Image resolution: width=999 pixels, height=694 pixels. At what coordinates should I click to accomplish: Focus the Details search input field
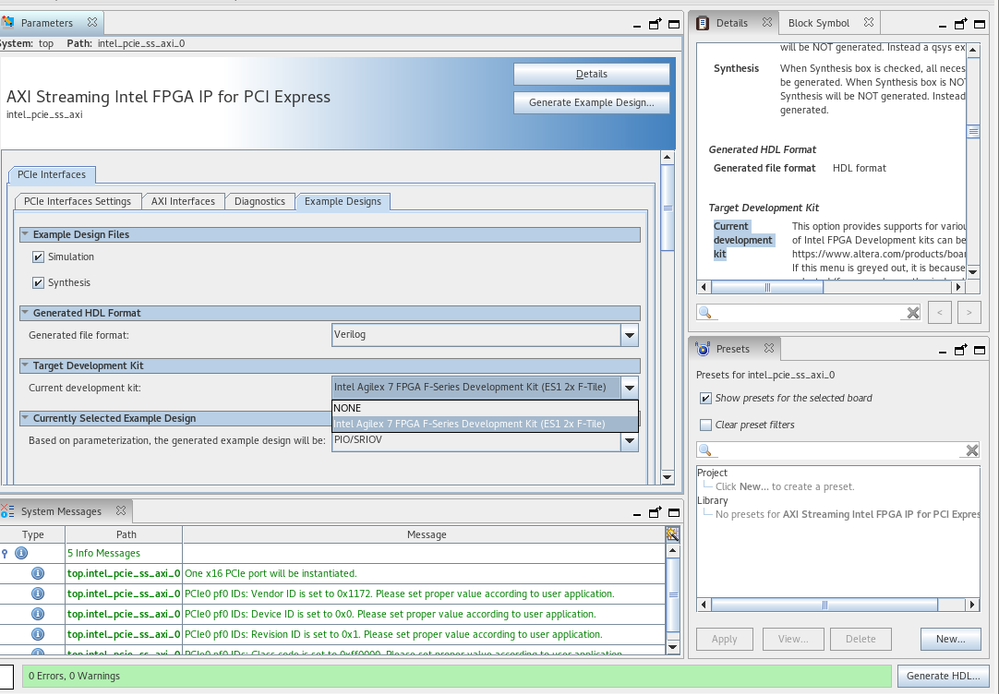pyautogui.click(x=809, y=312)
